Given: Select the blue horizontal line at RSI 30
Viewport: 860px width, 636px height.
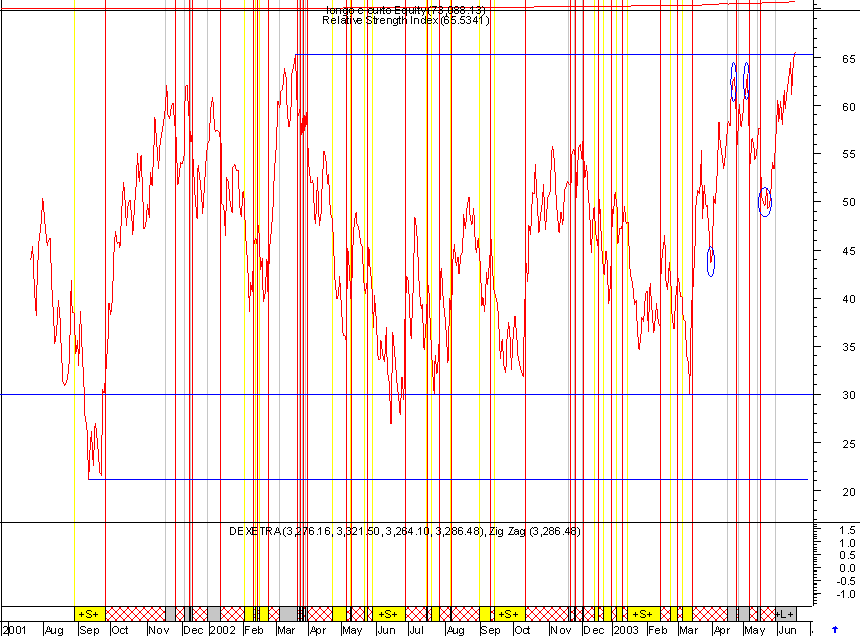Looking at the screenshot, I should 406,394.
